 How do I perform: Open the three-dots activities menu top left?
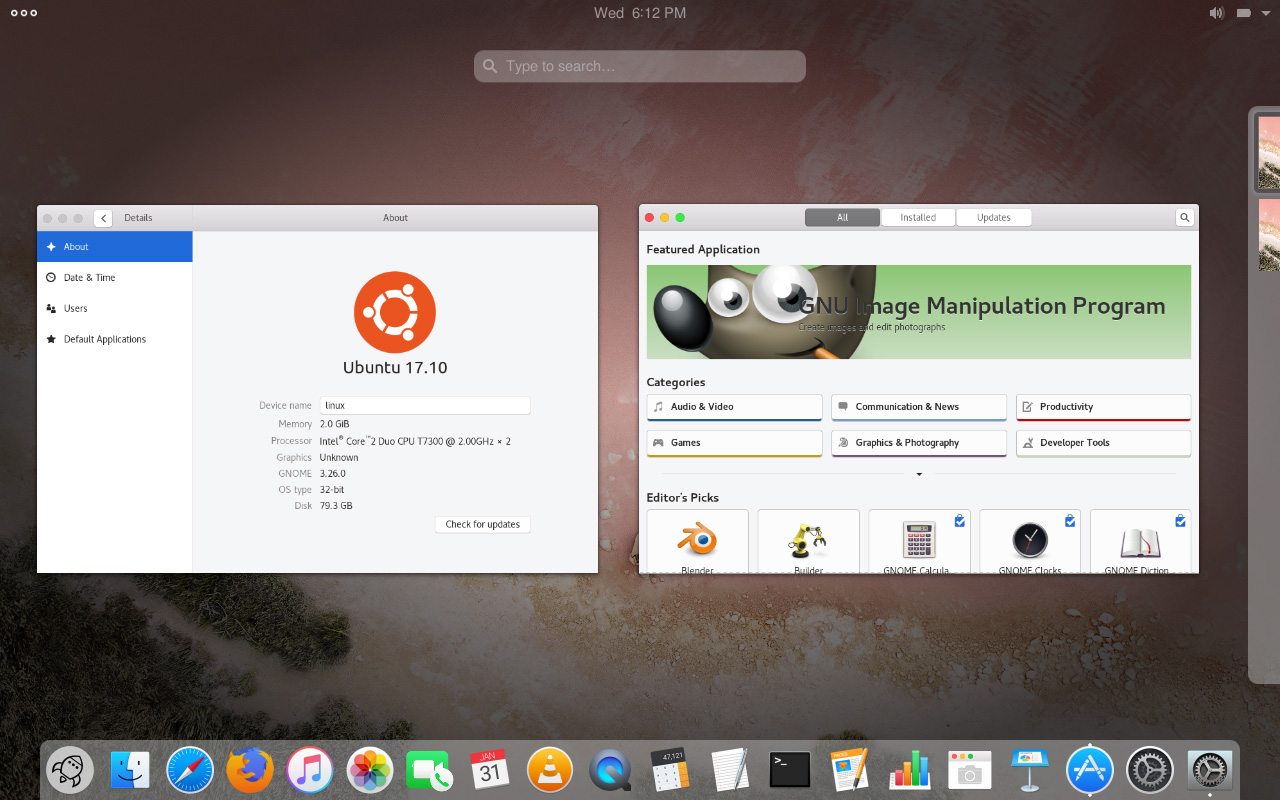coord(24,13)
